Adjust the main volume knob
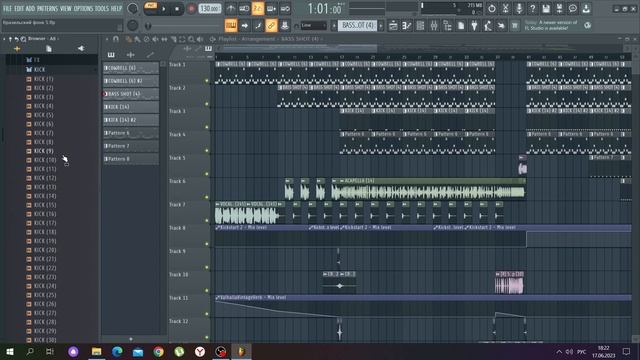Screen dimensions: 640x360 (133, 8)
